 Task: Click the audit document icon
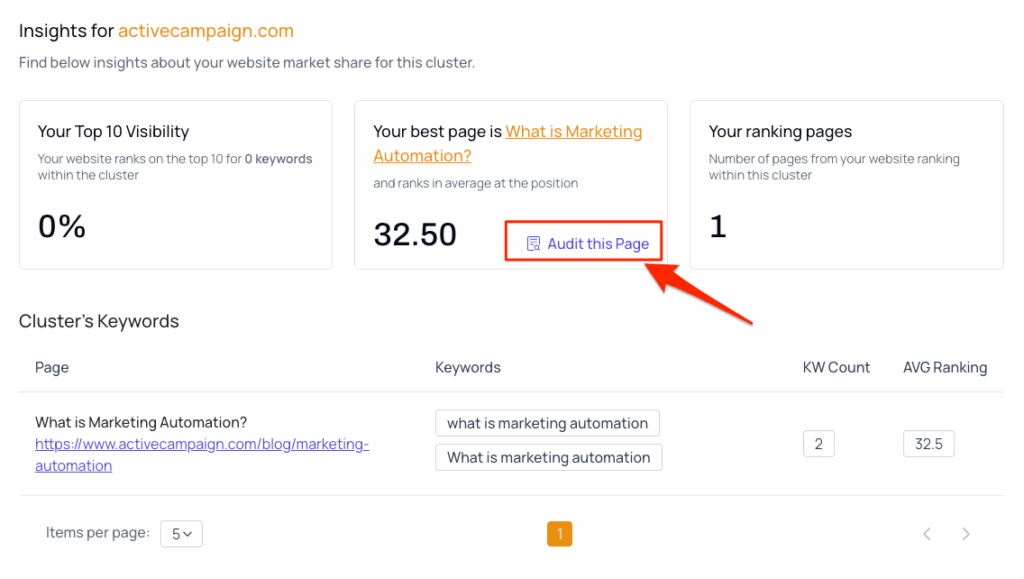tap(533, 243)
